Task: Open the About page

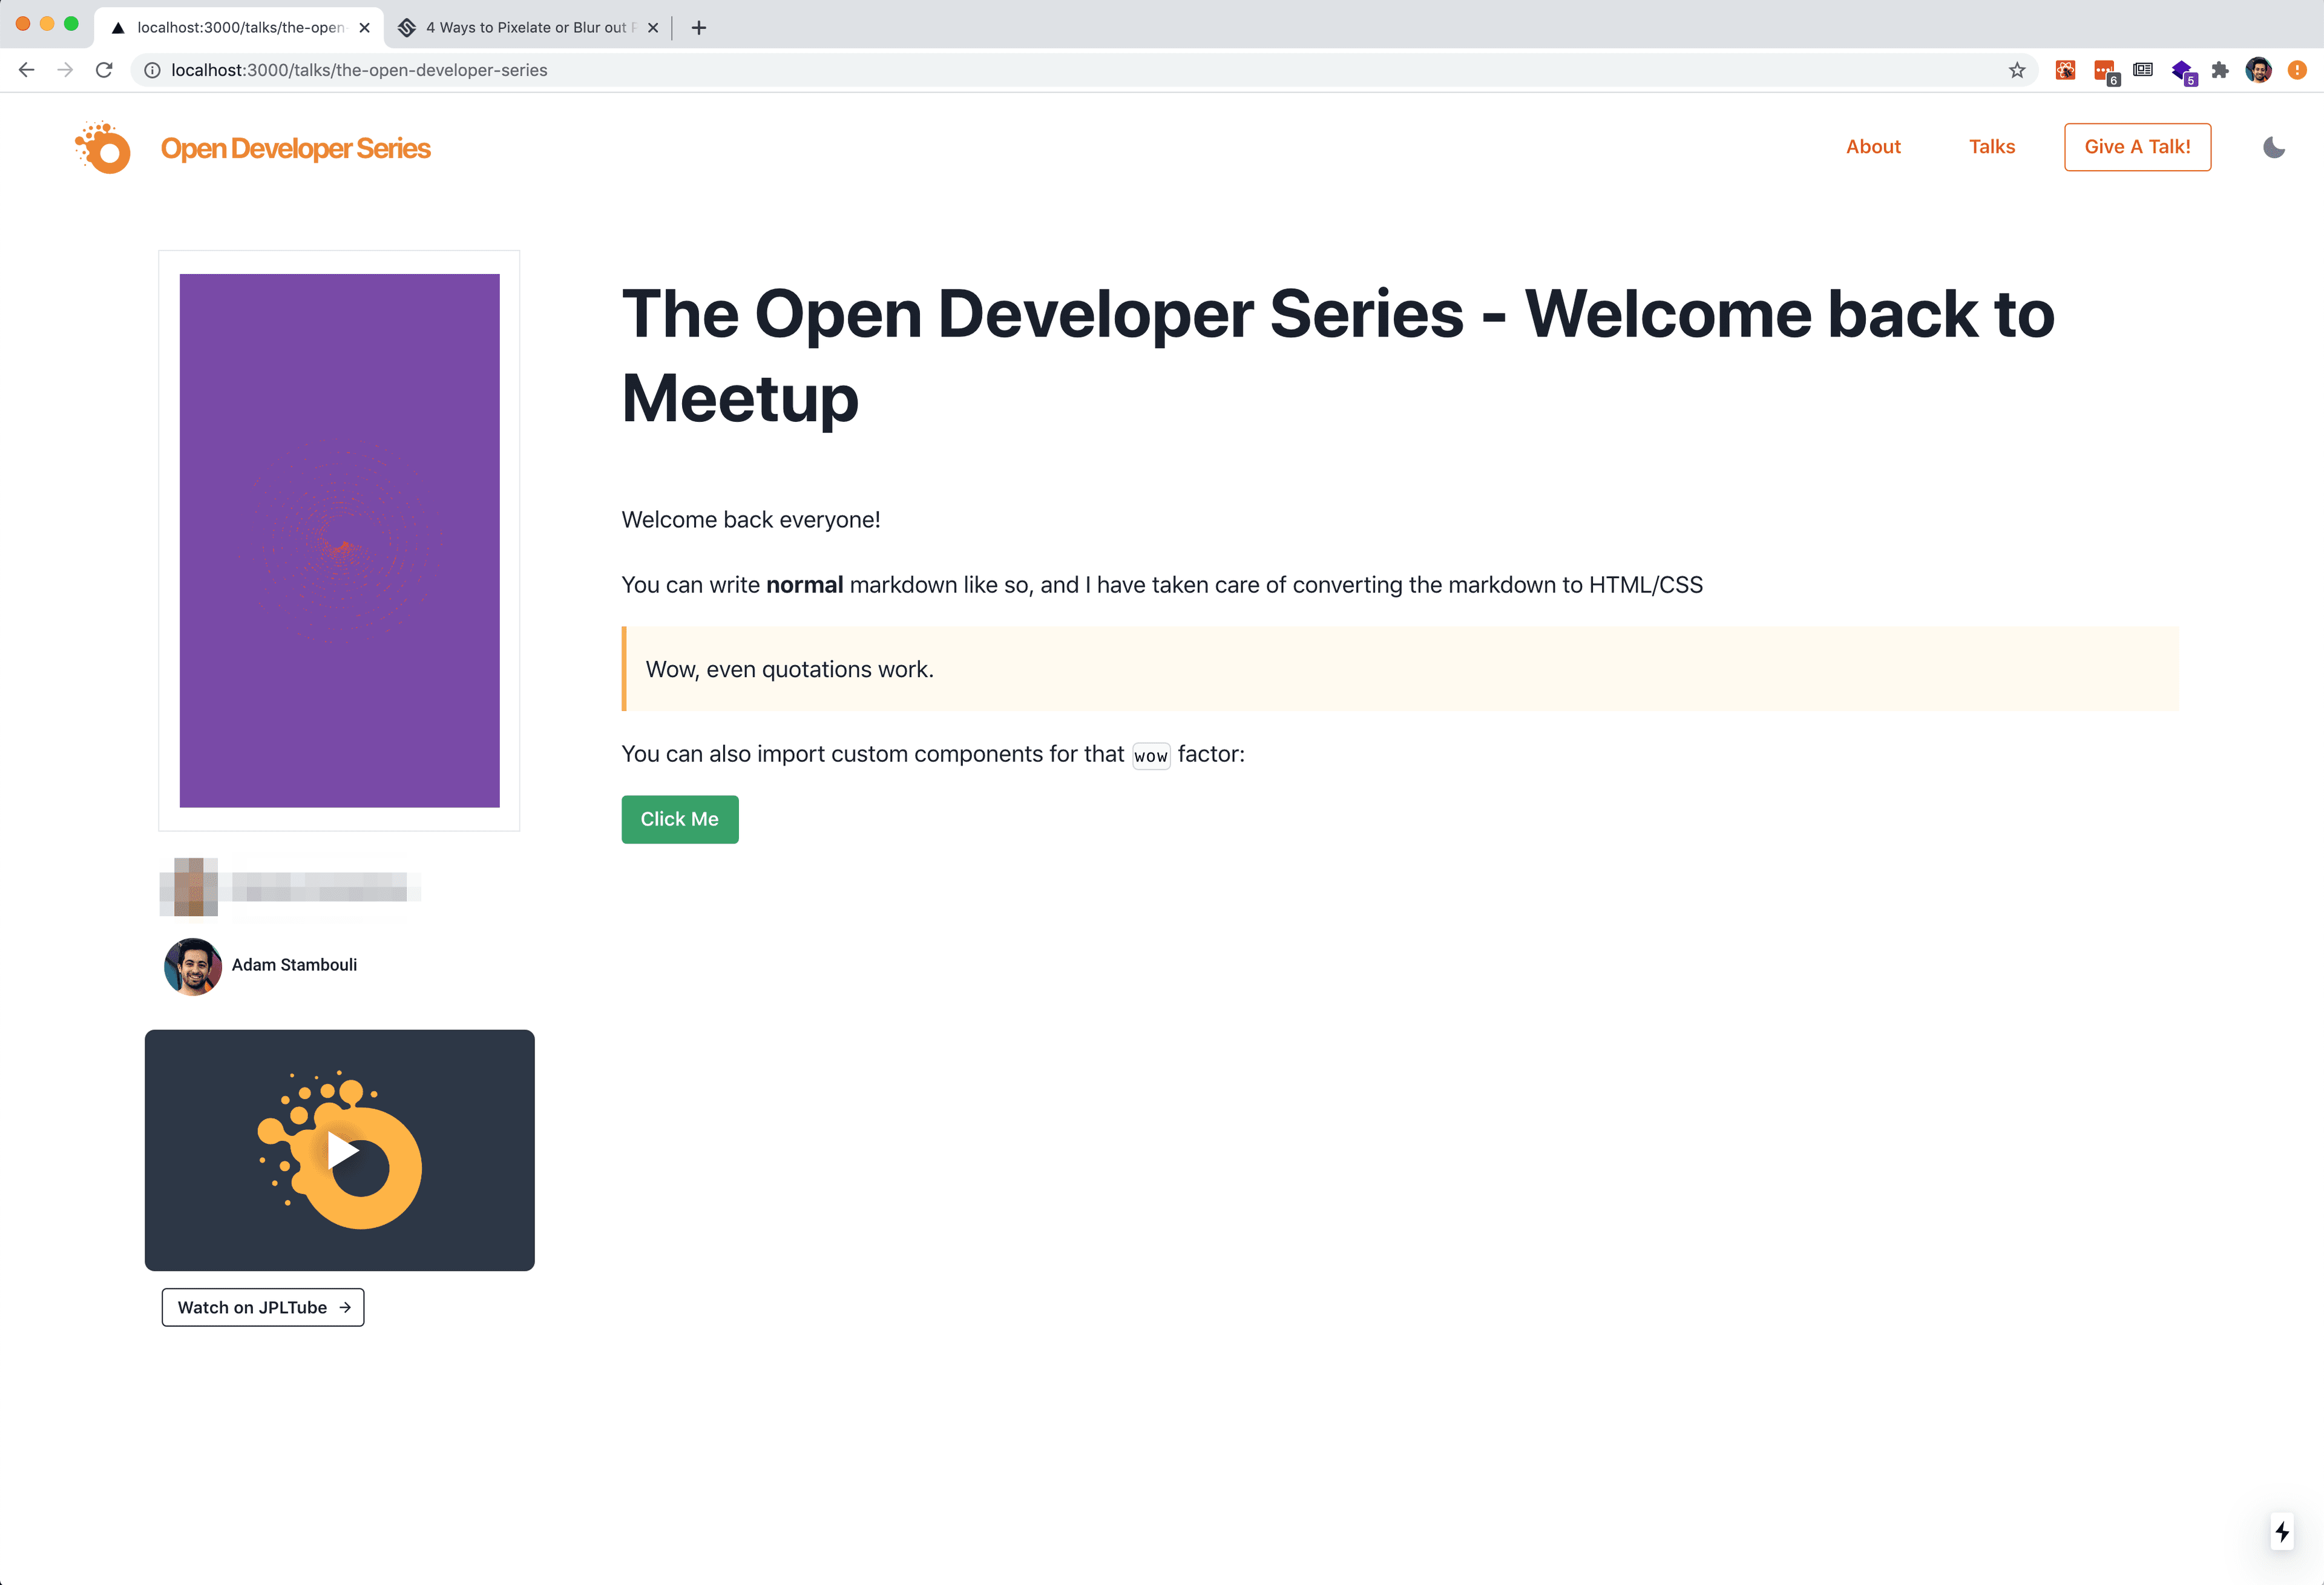Action: coord(1872,147)
